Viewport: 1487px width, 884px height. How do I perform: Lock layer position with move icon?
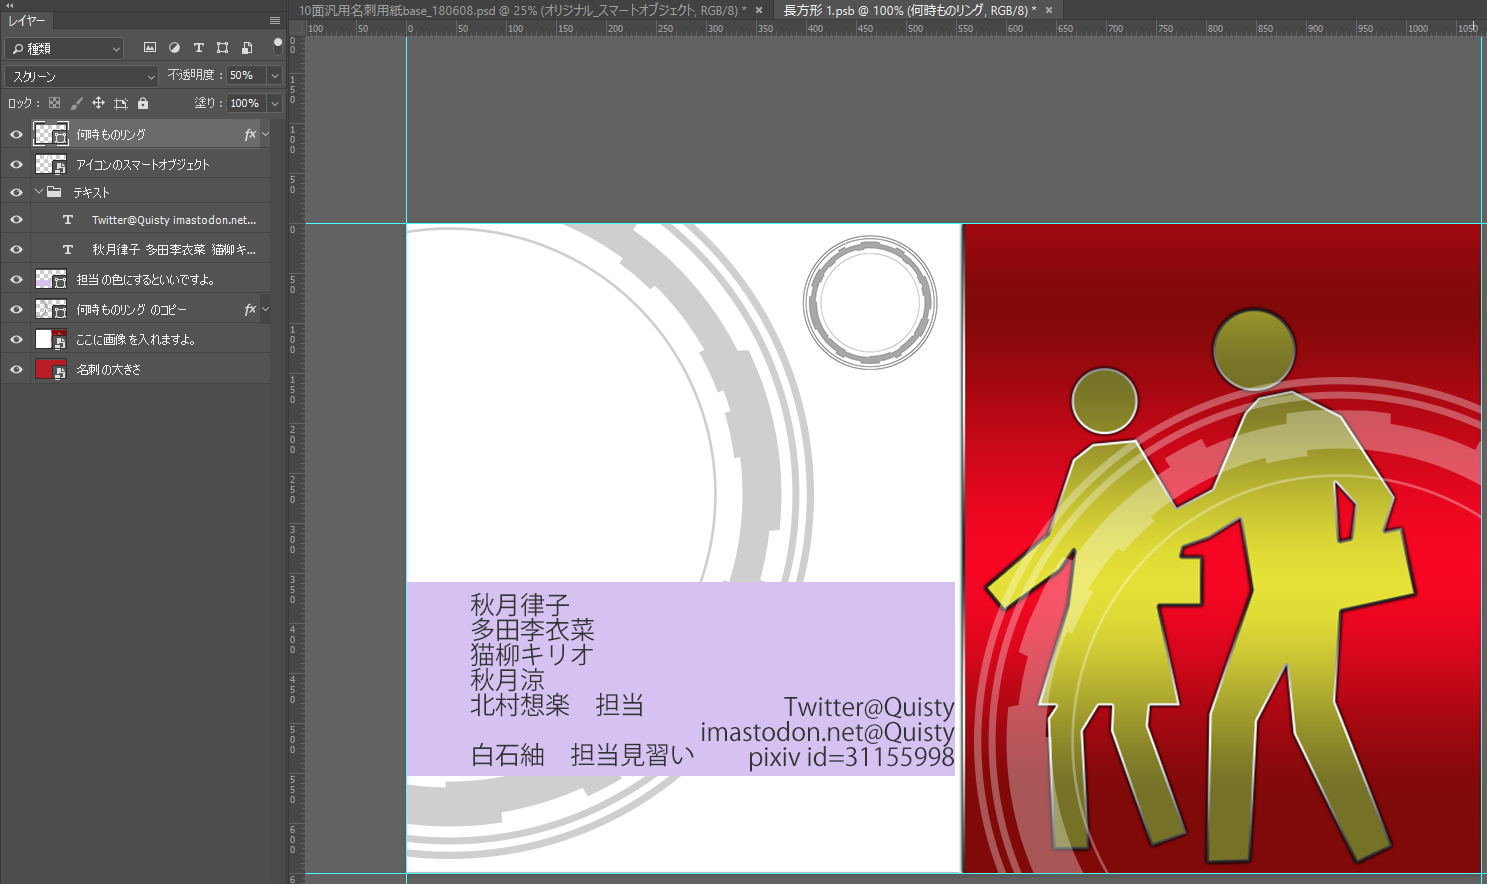point(98,103)
